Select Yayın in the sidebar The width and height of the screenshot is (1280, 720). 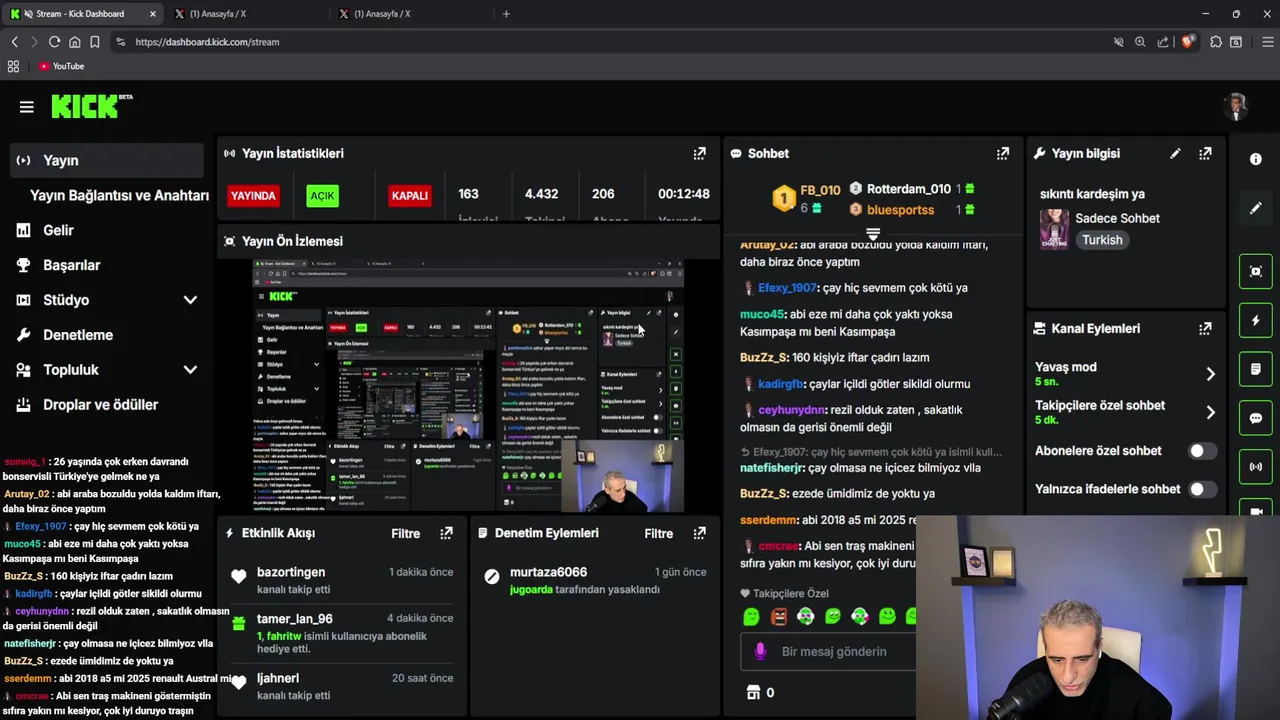tap(107, 160)
